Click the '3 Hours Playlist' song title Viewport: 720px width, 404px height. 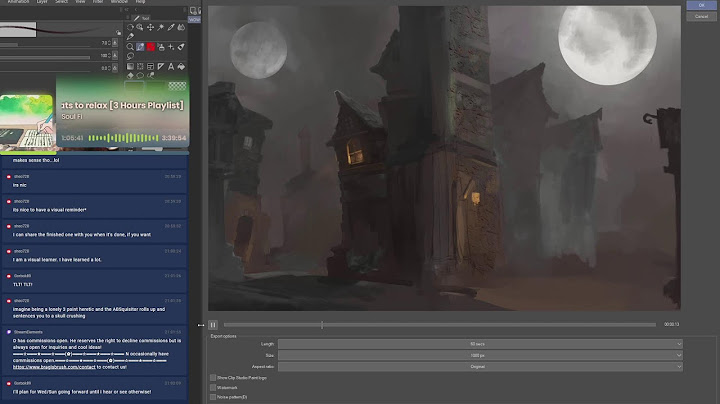pyautogui.click(x=123, y=106)
